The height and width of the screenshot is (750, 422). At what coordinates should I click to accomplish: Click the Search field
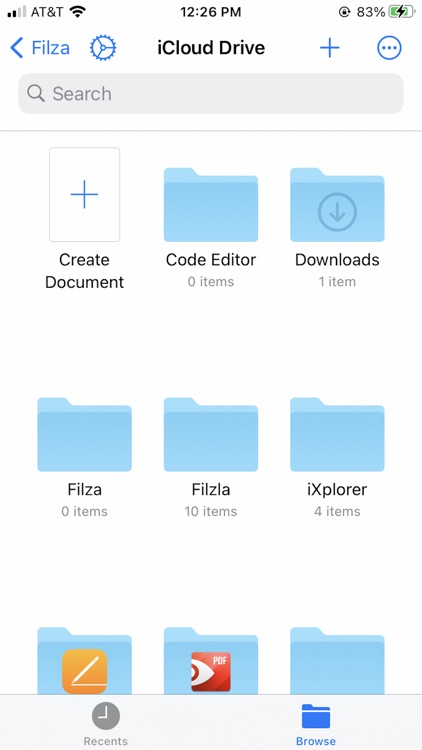[211, 94]
